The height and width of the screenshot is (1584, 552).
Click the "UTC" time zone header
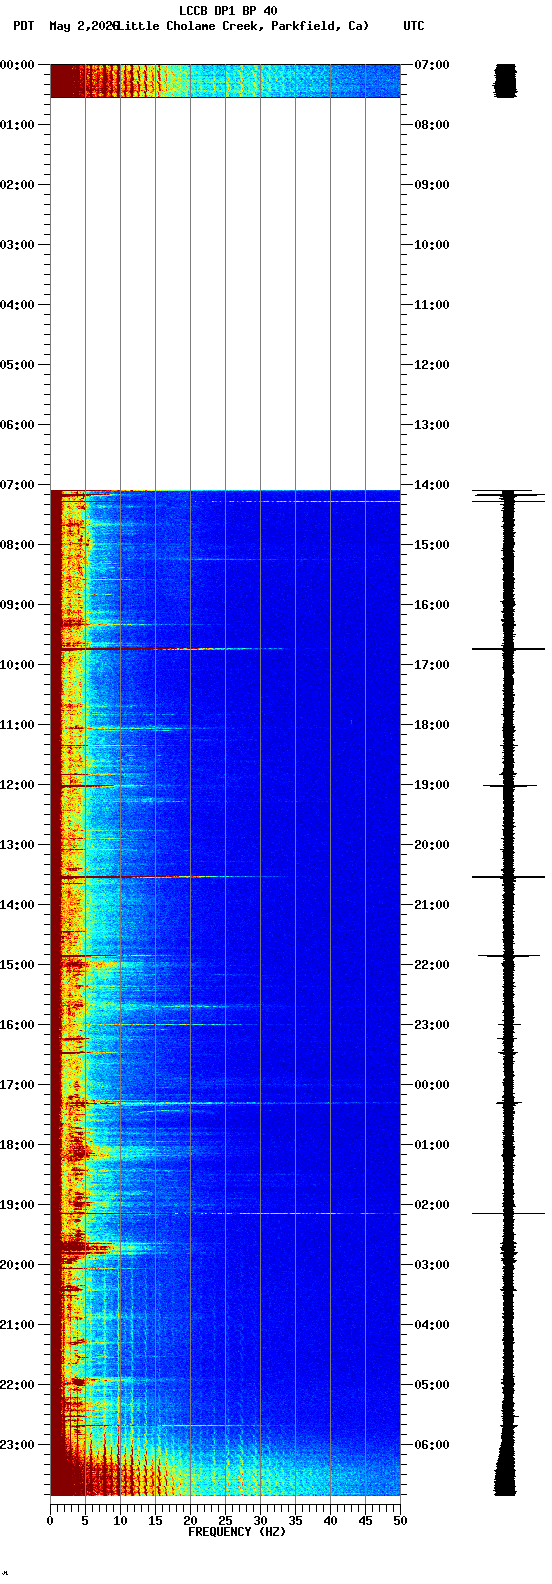pyautogui.click(x=414, y=26)
